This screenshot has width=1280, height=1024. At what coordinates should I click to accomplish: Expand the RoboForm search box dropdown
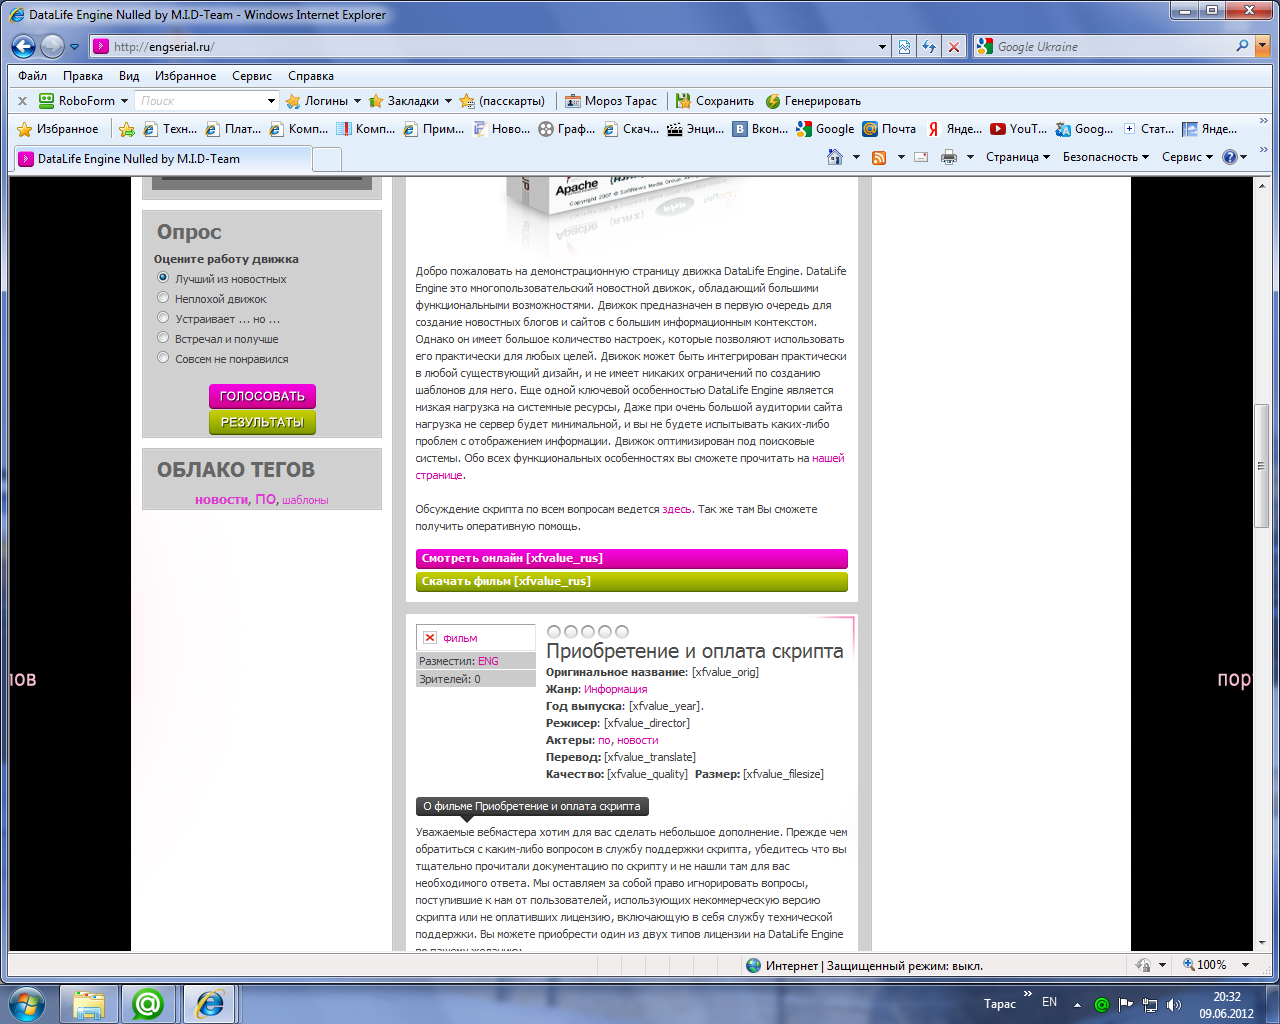pyautogui.click(x=271, y=101)
